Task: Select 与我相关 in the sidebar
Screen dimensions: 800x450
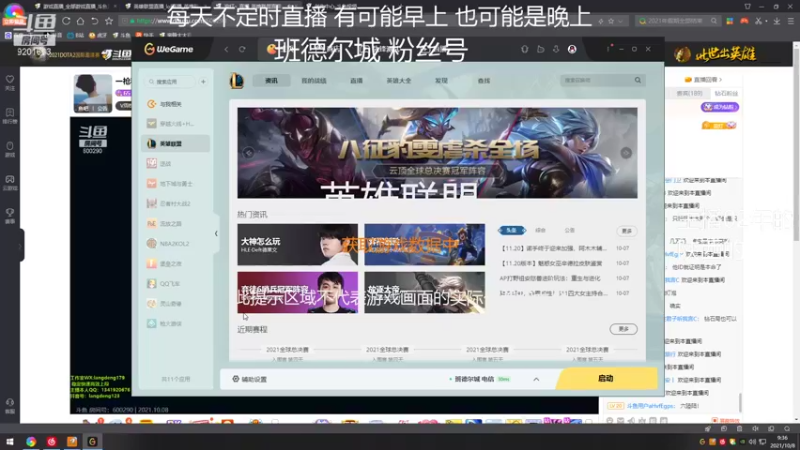Action: [x=176, y=104]
